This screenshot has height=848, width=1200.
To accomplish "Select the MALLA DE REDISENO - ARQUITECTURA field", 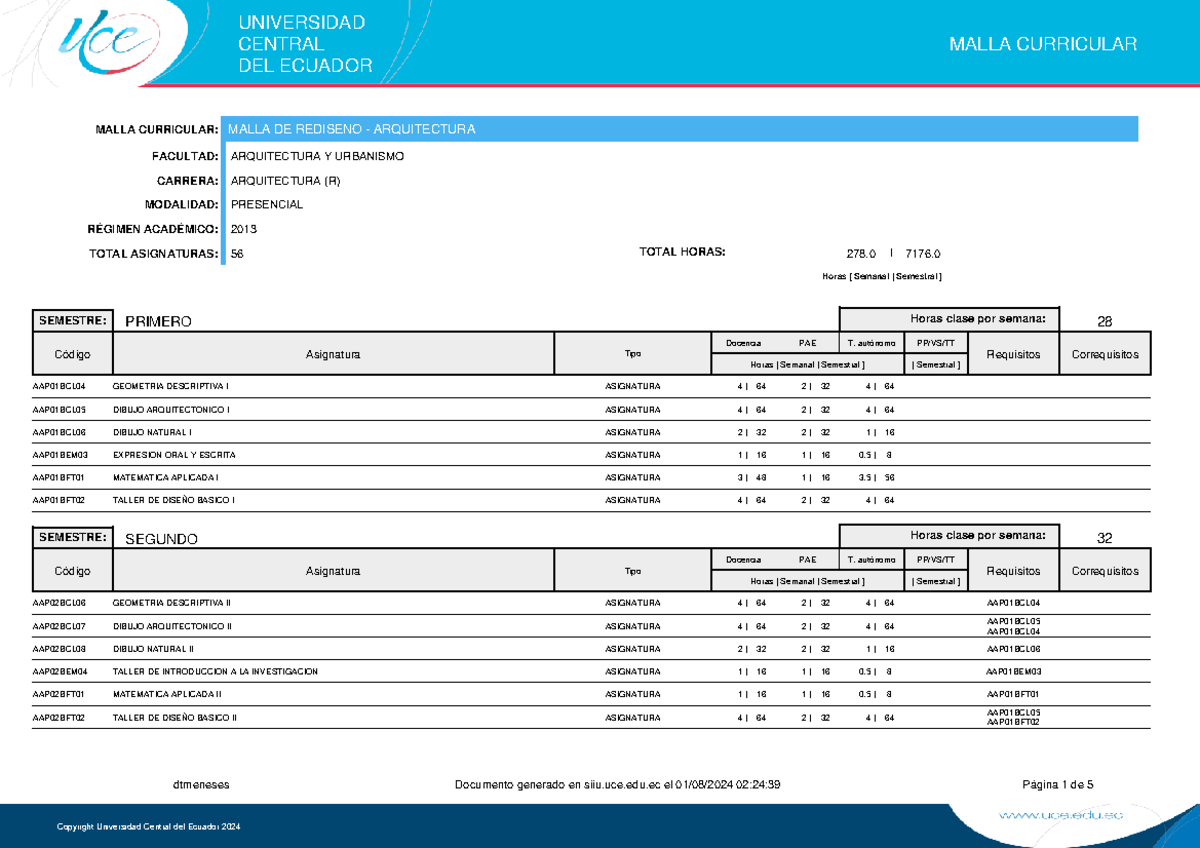I will point(682,129).
